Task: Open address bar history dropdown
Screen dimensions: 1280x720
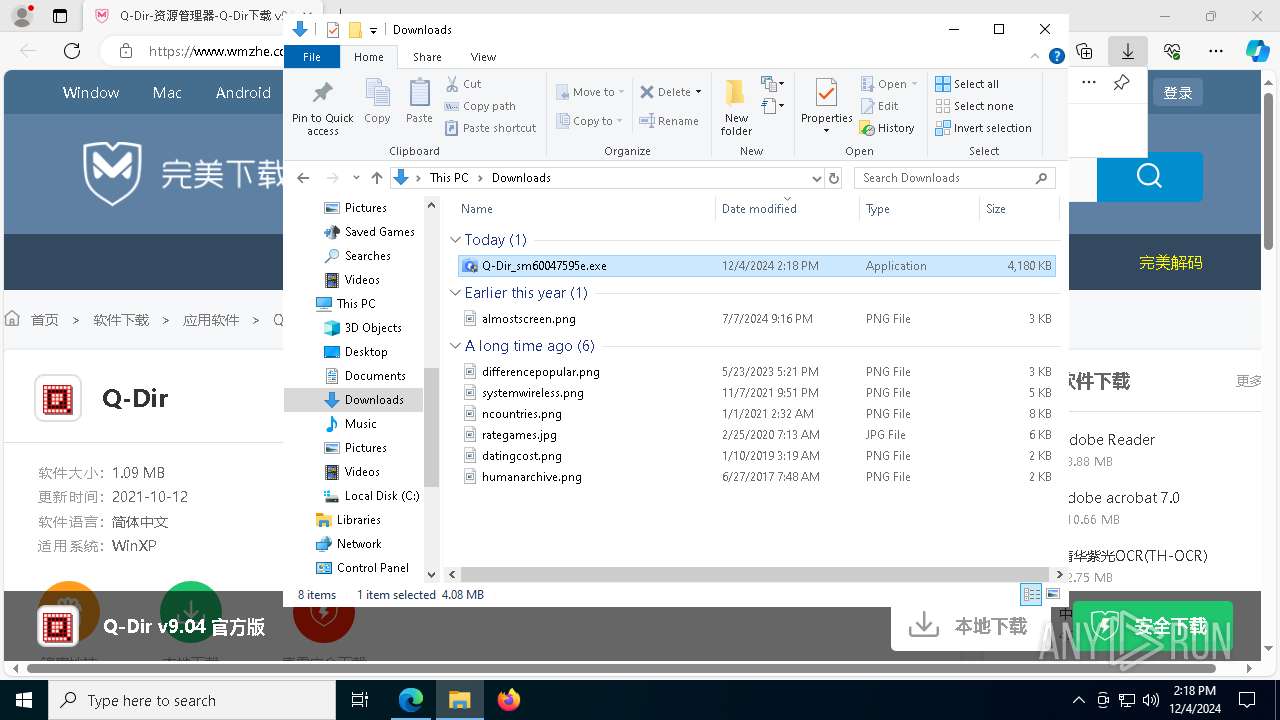Action: (816, 178)
